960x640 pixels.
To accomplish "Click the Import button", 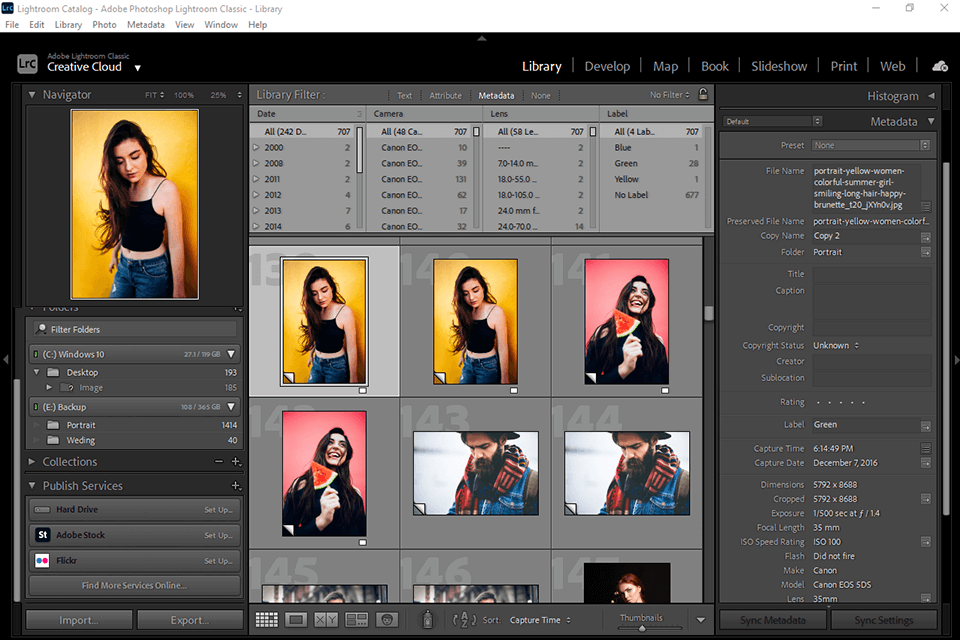I will pos(79,620).
